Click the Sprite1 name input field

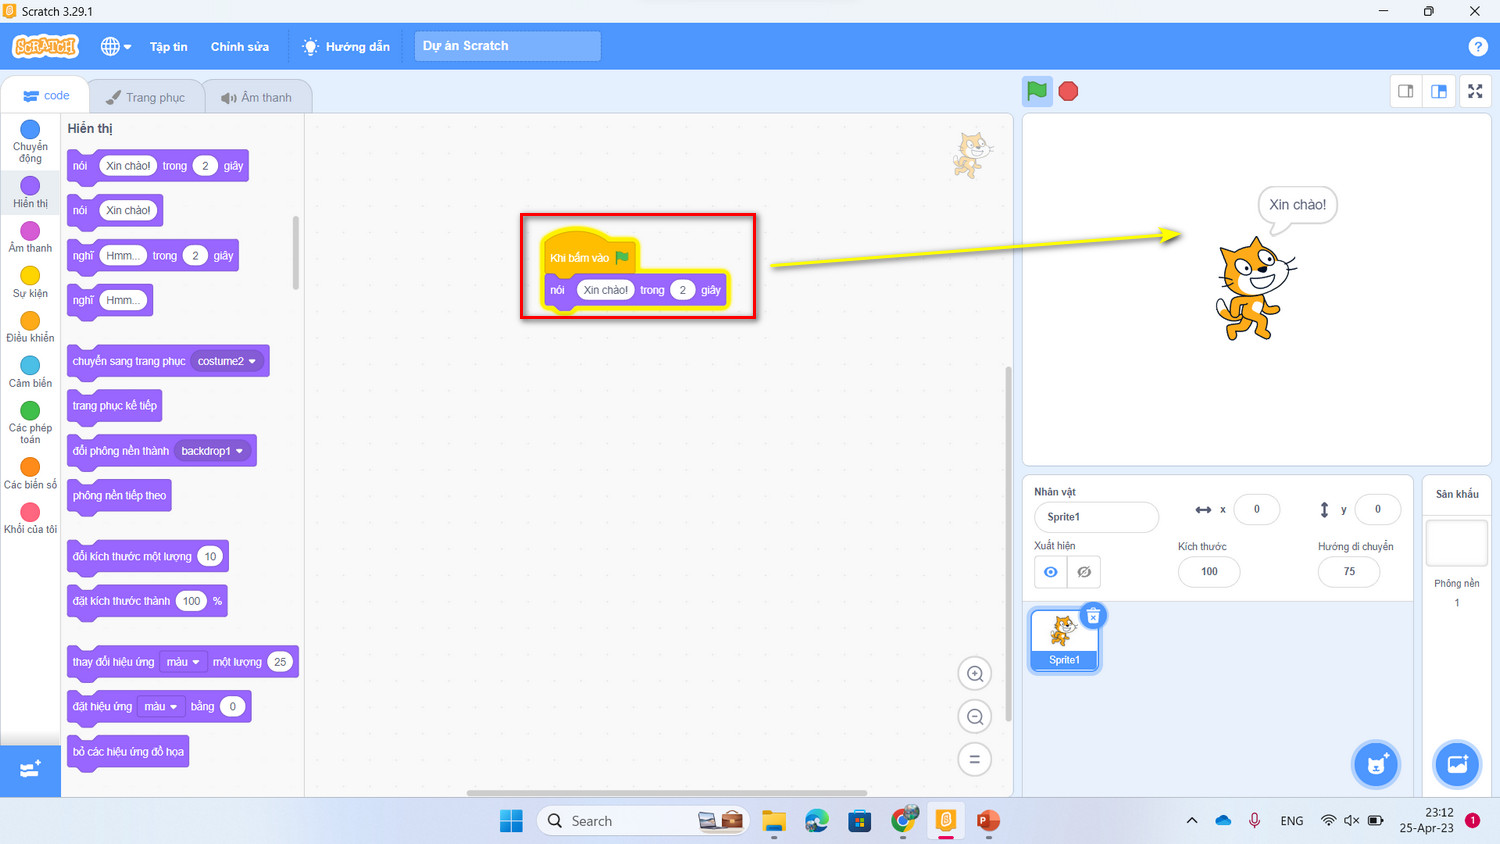coord(1096,517)
